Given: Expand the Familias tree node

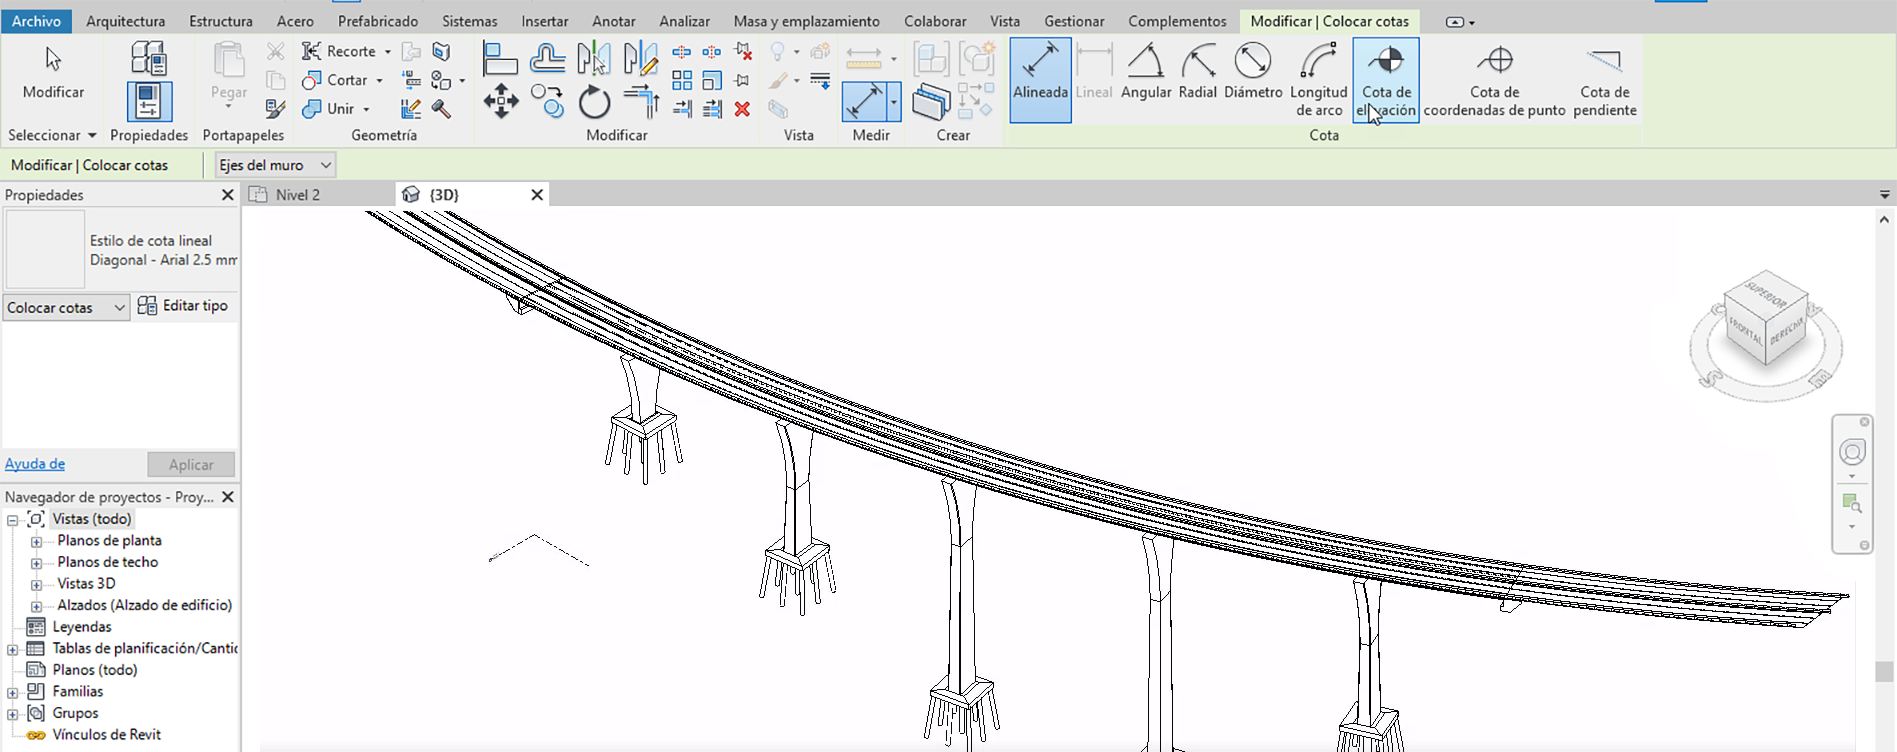Looking at the screenshot, I should (x=13, y=693).
